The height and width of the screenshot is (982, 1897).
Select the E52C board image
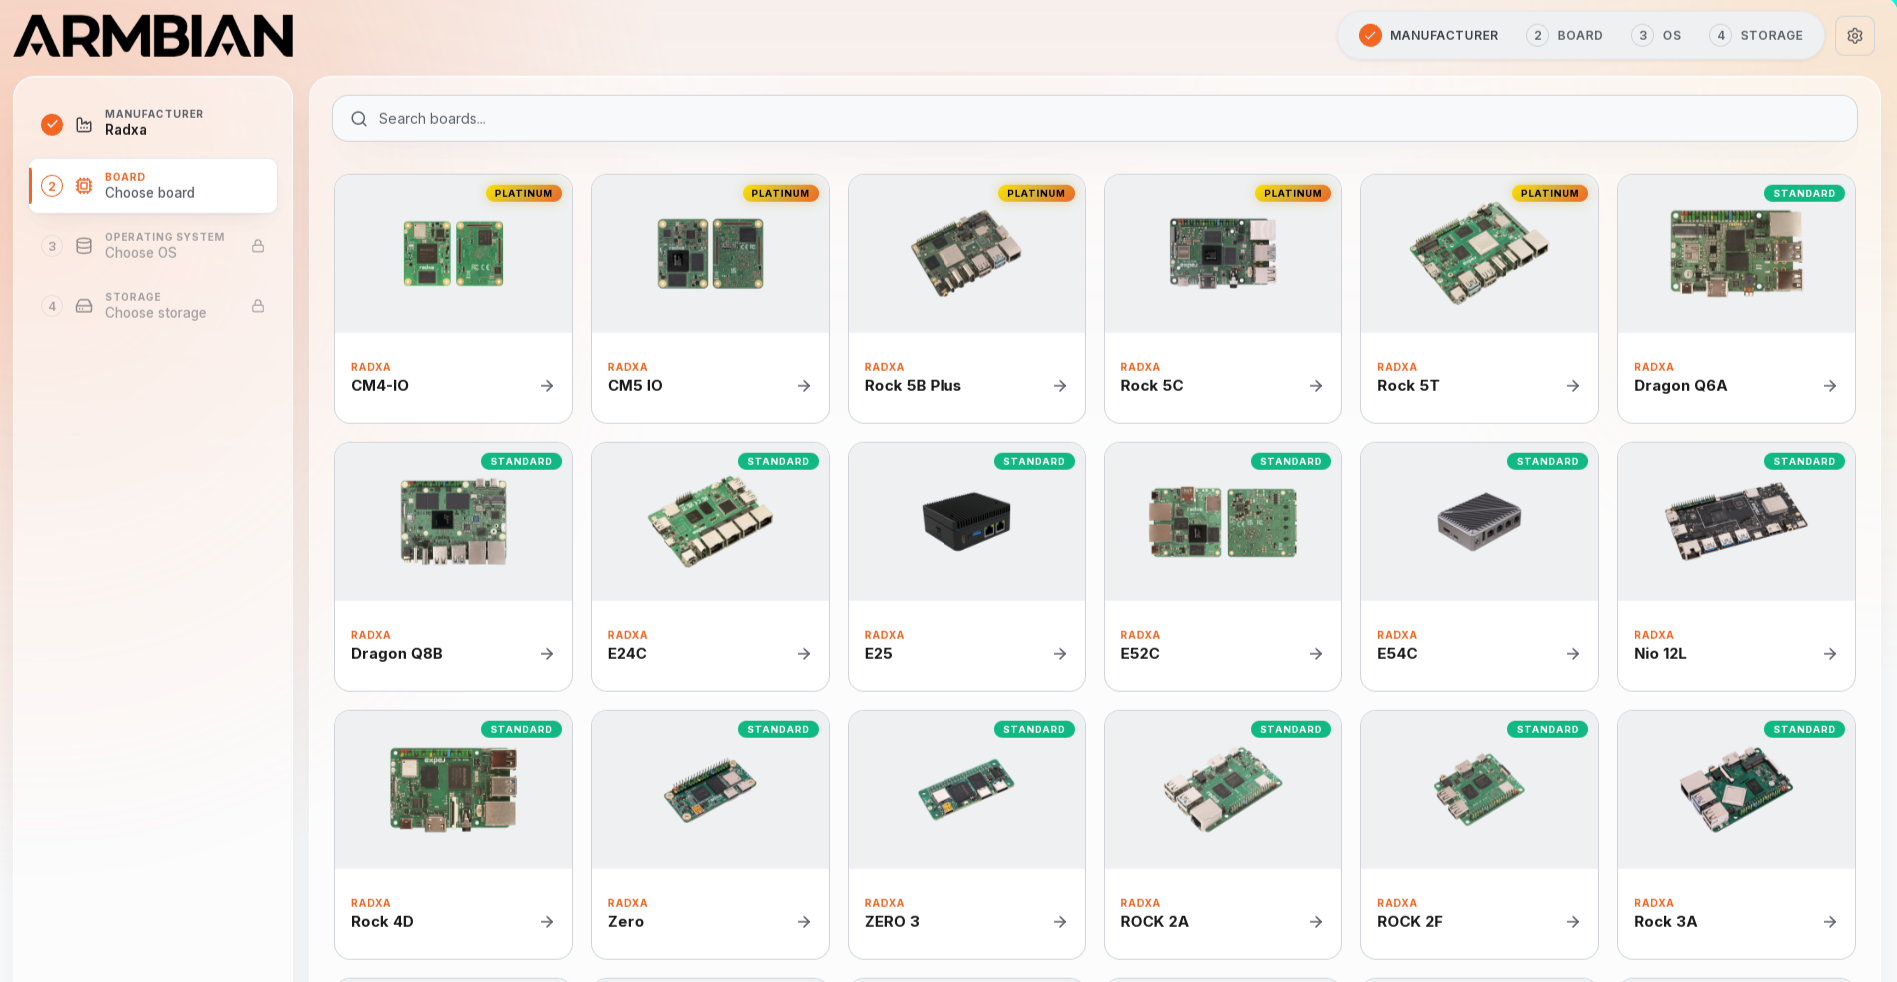click(x=1223, y=522)
